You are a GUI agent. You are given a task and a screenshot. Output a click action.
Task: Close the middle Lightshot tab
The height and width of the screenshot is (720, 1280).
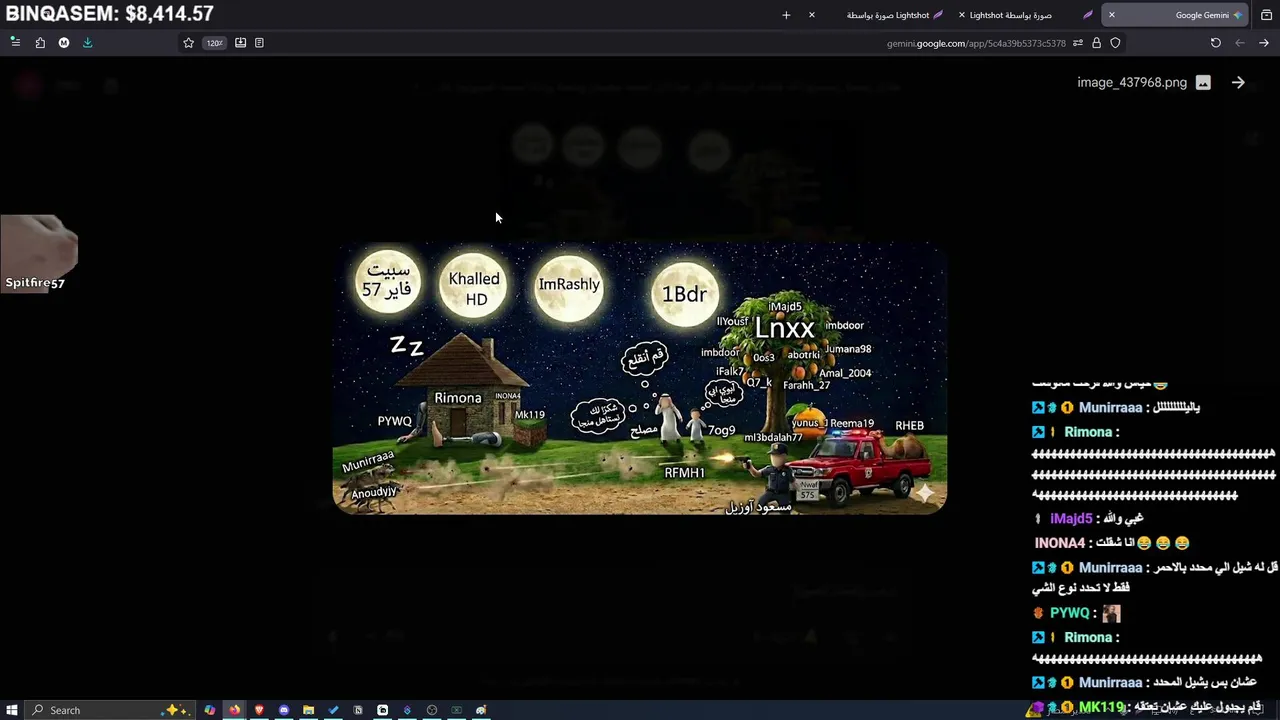[962, 15]
